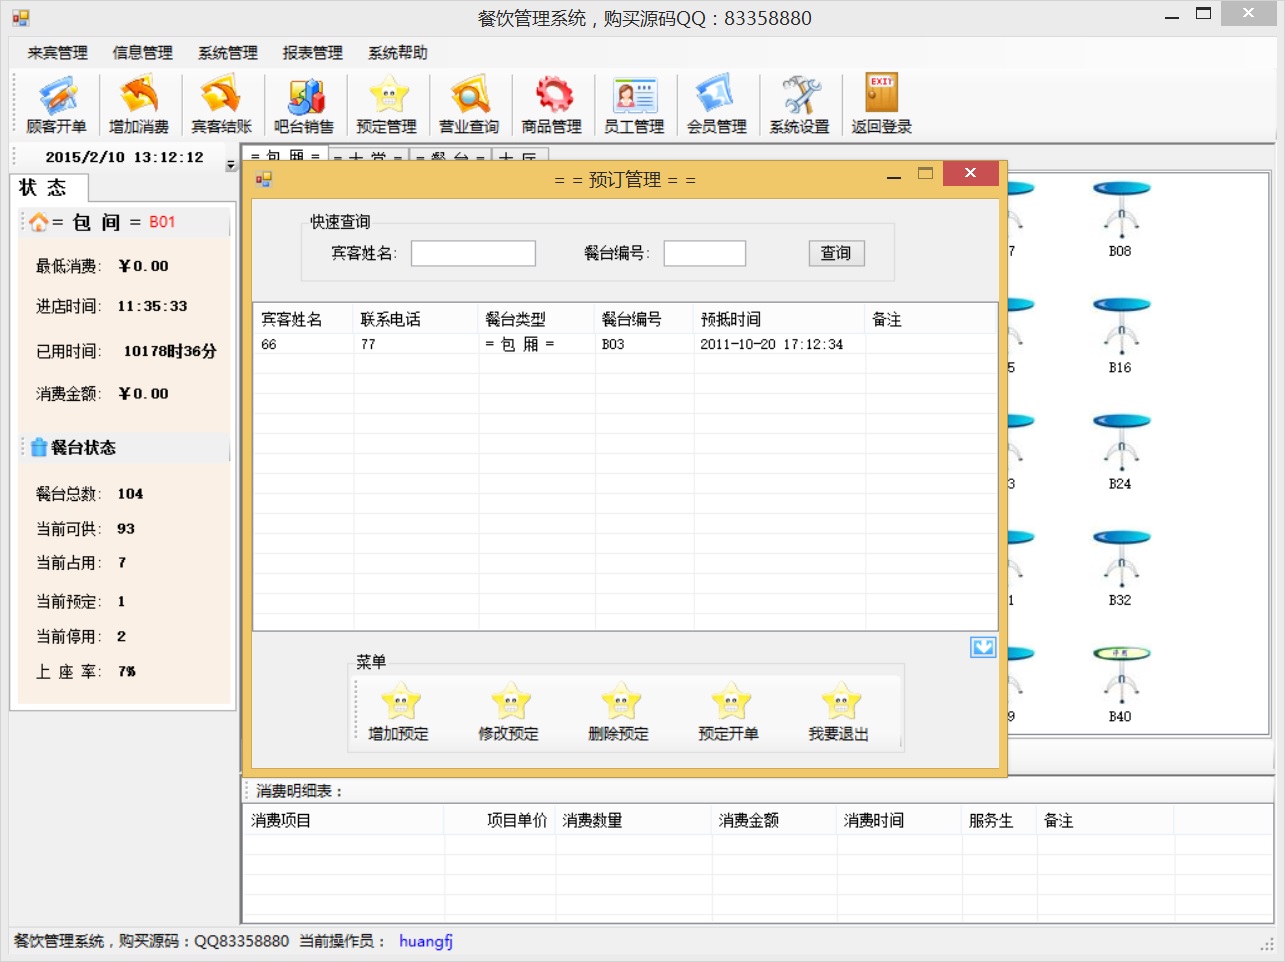Viewport: 1285px width, 962px height.
Task: Open 商品管理 gear icon
Action: (552, 104)
